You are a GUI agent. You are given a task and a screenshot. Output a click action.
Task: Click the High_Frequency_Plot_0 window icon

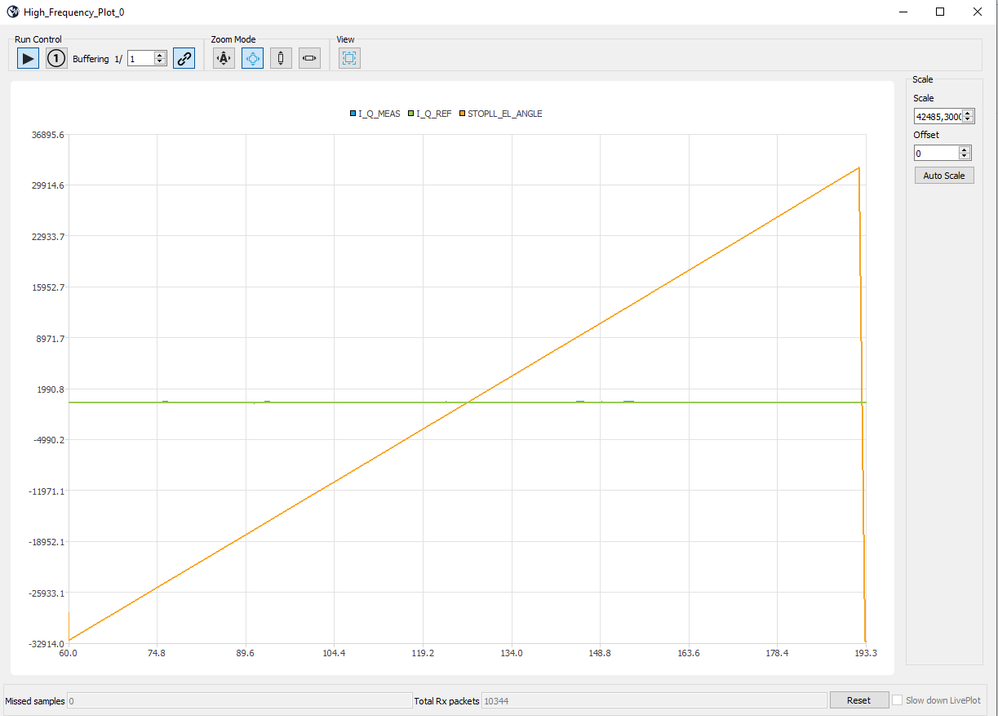[13, 11]
